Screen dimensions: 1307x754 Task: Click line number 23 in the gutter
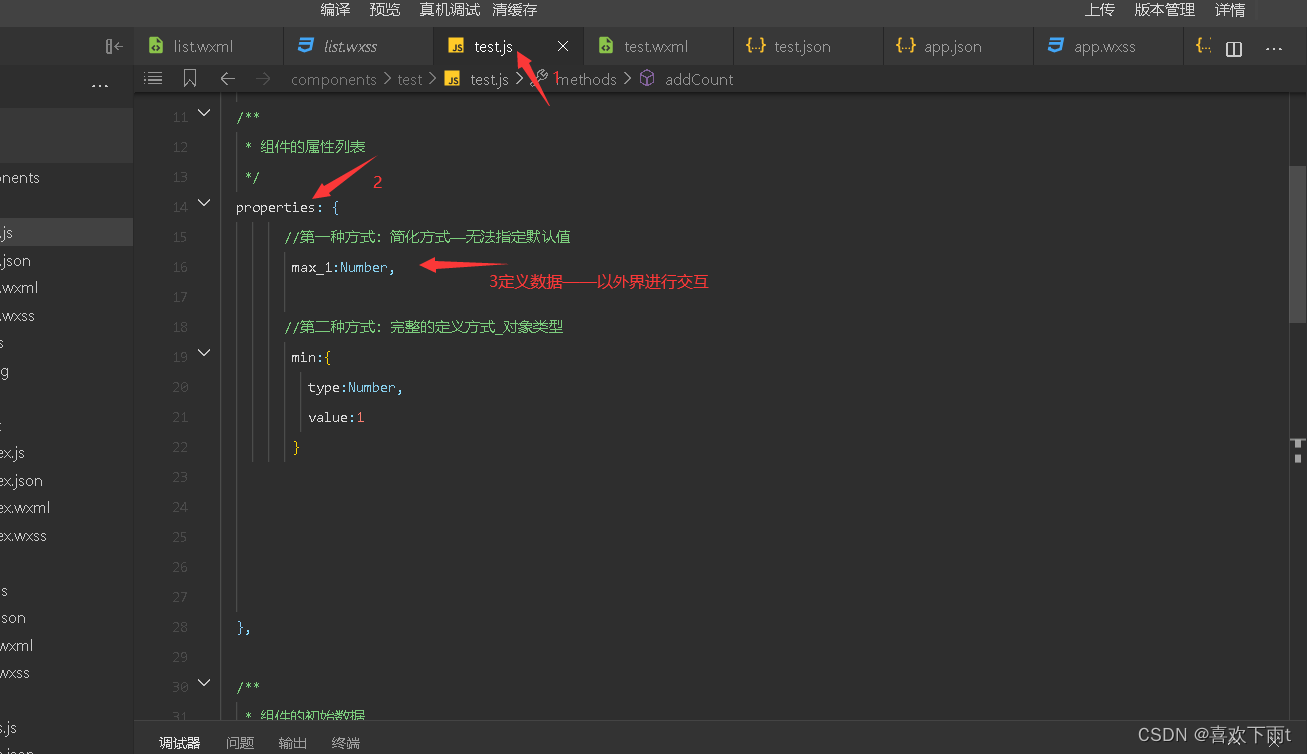point(180,477)
